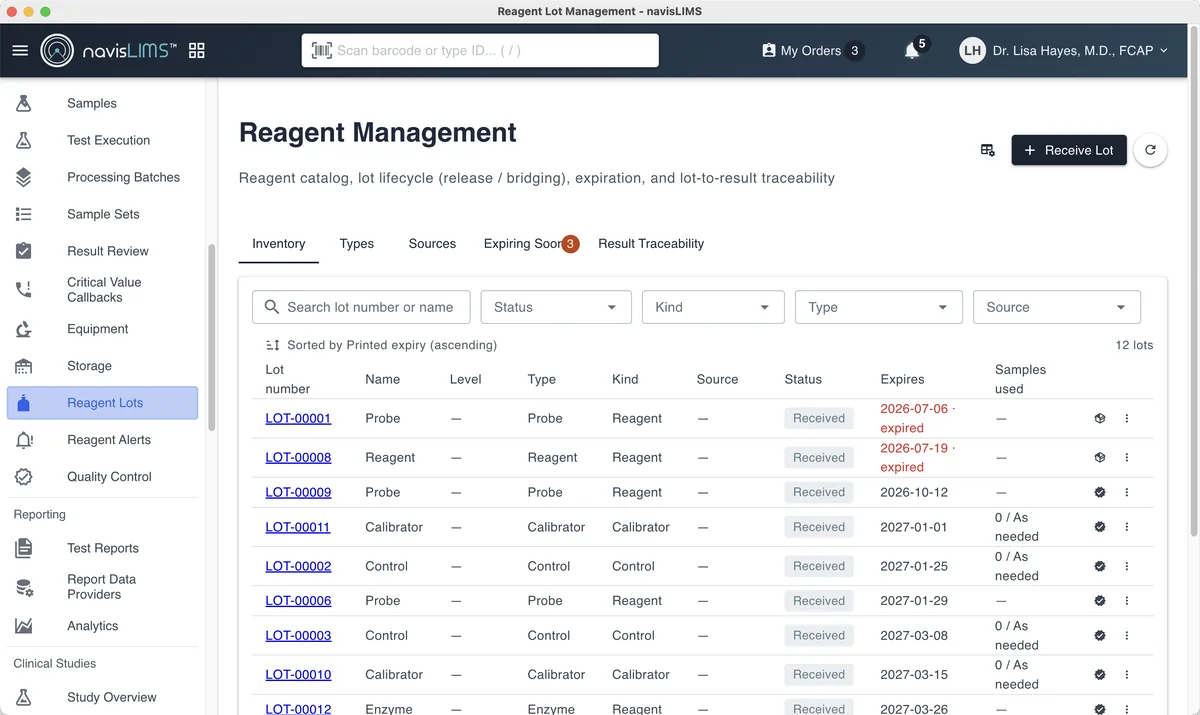Click the Analytics chart icon
Viewport: 1200px width, 715px height.
[24, 626]
